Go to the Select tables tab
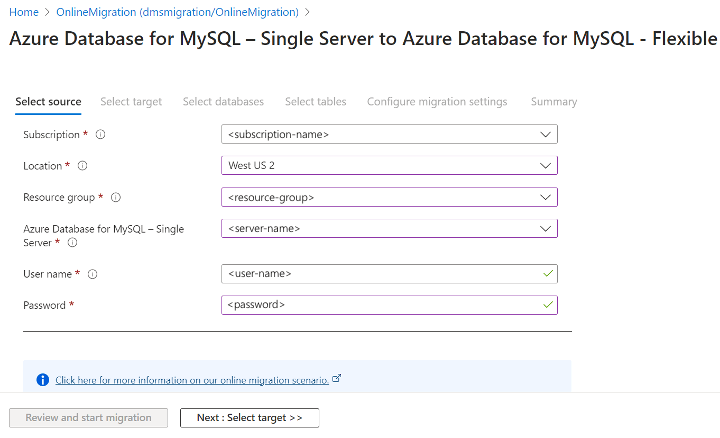Viewport: 720px width, 438px height. click(x=315, y=102)
